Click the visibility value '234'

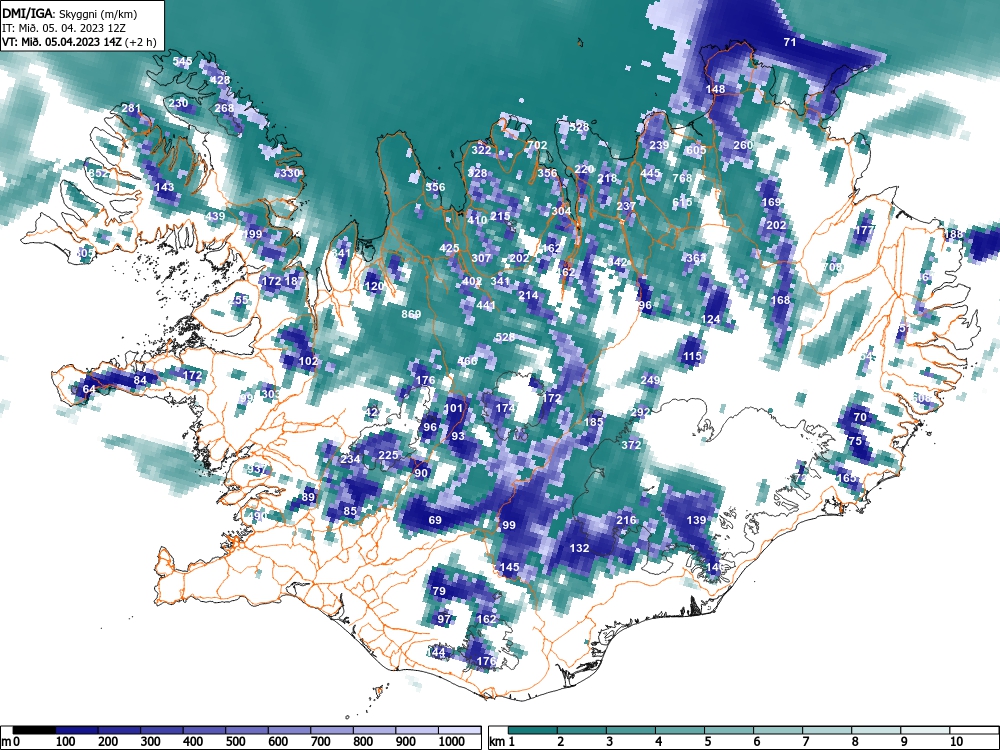[x=350, y=459]
